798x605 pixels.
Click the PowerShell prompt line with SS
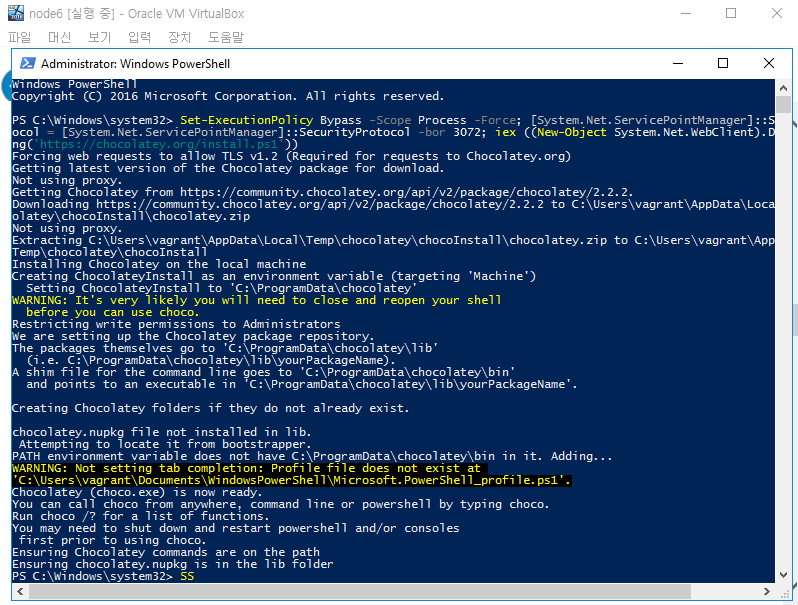pos(103,576)
